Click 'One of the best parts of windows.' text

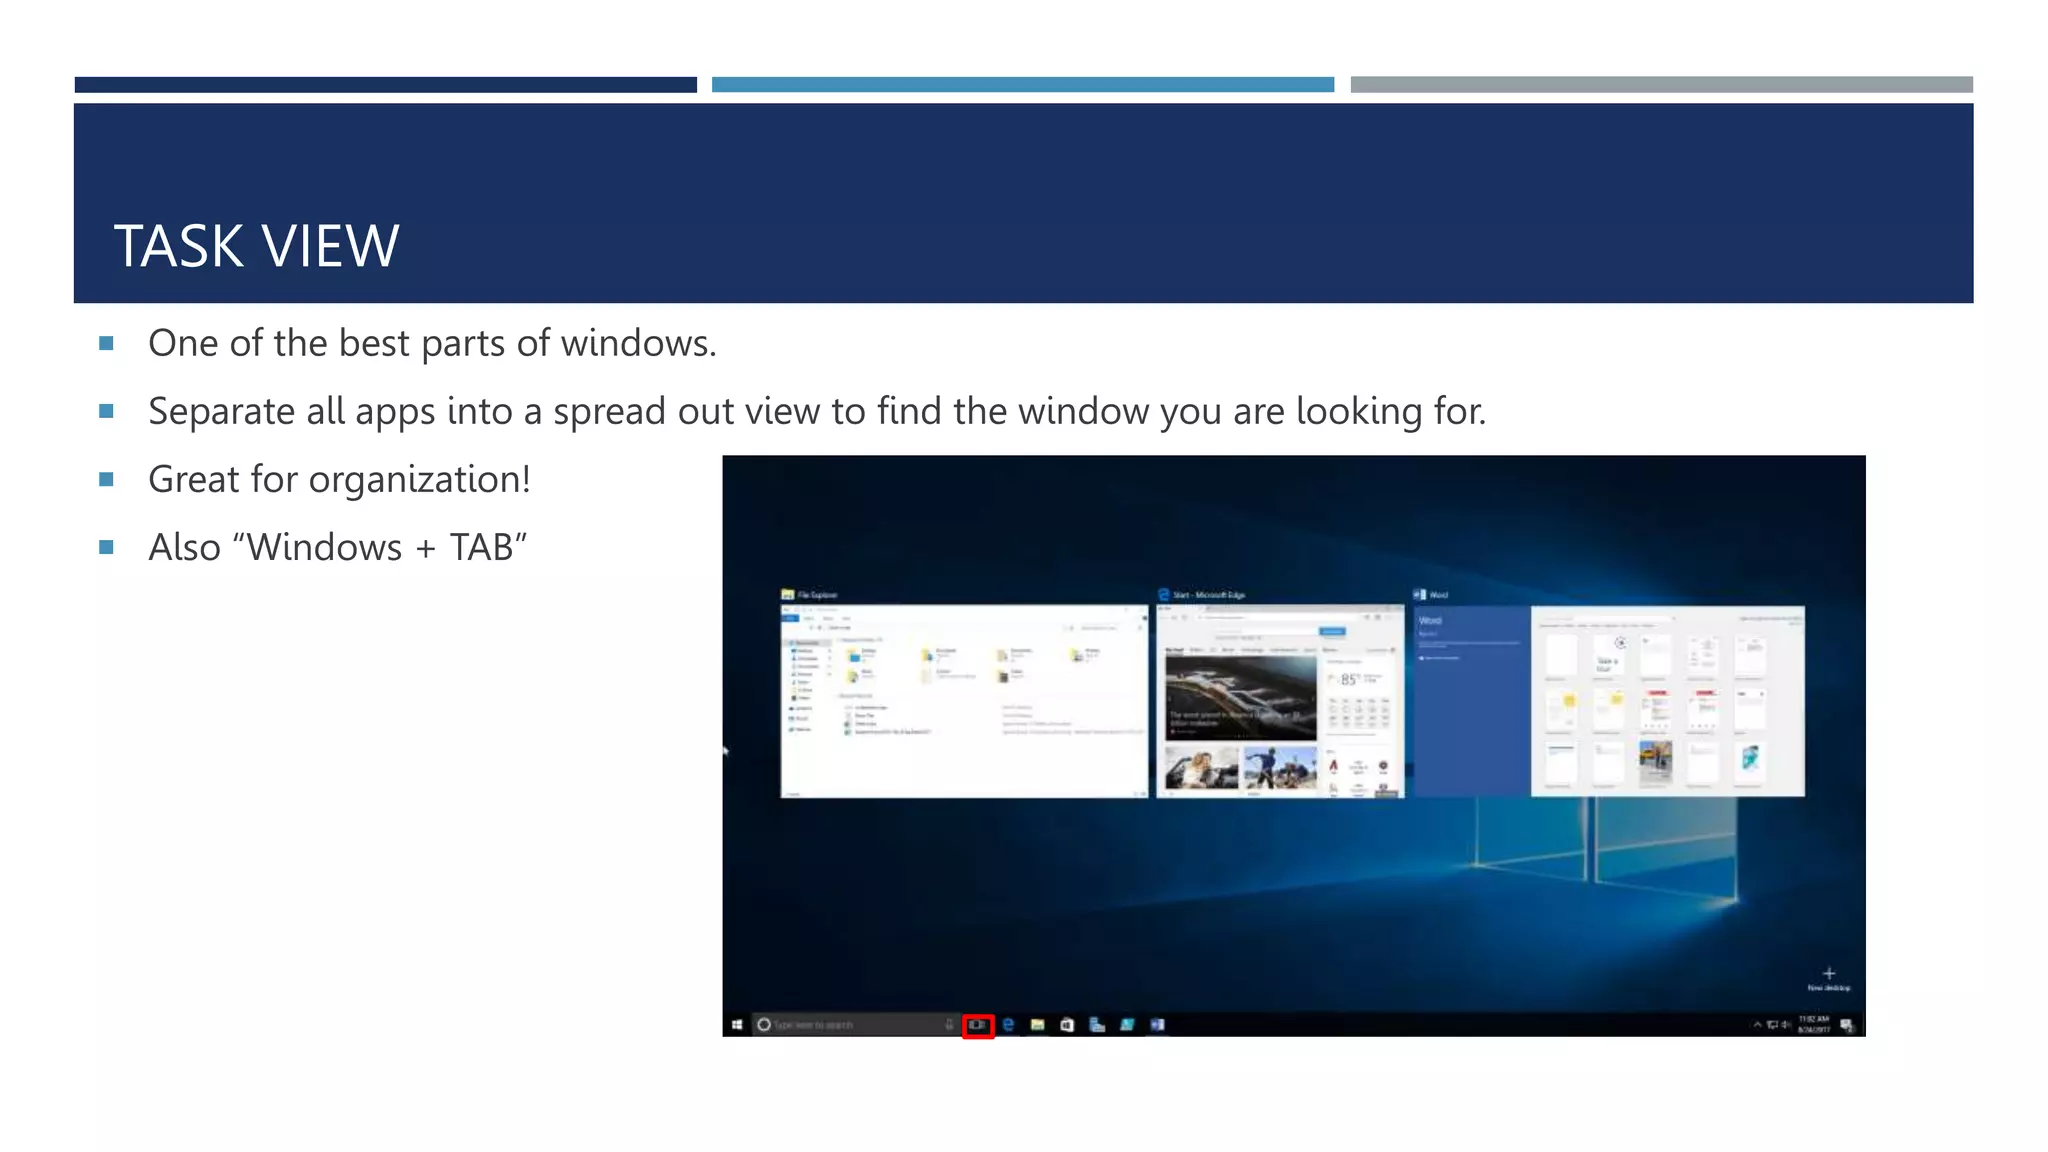tap(432, 343)
